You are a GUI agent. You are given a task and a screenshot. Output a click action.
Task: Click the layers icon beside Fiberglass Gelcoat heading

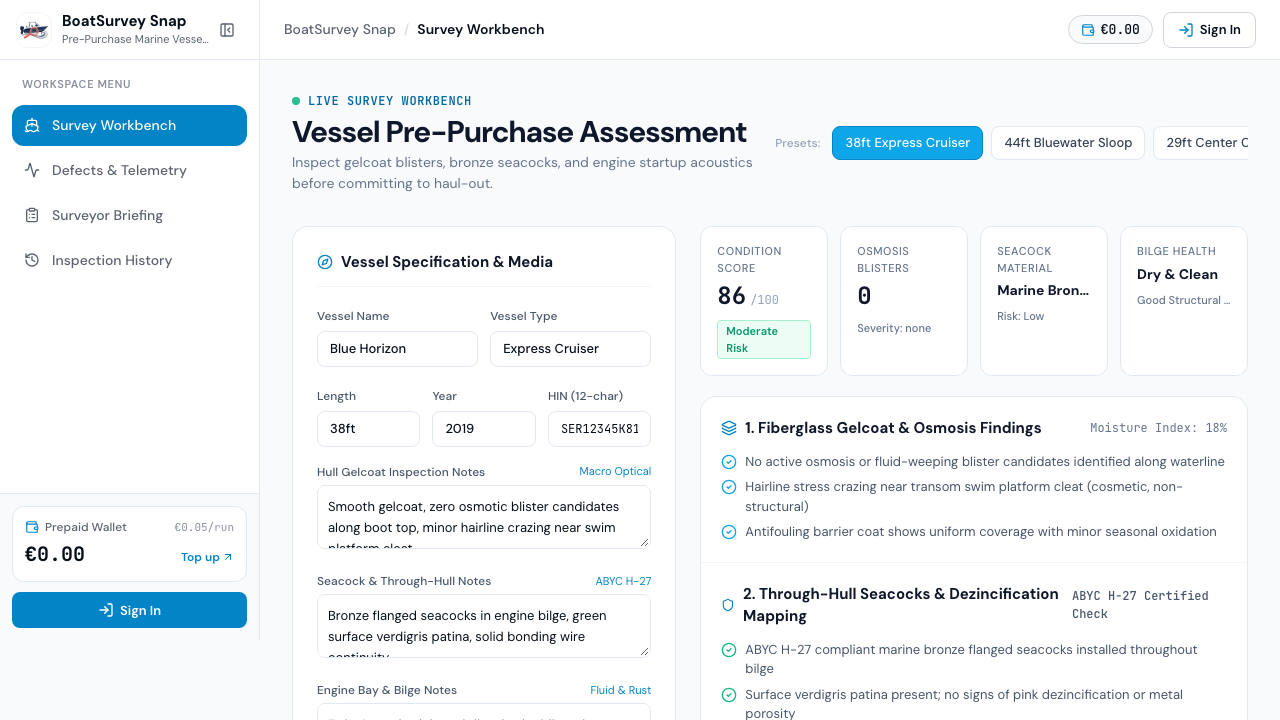click(x=729, y=428)
